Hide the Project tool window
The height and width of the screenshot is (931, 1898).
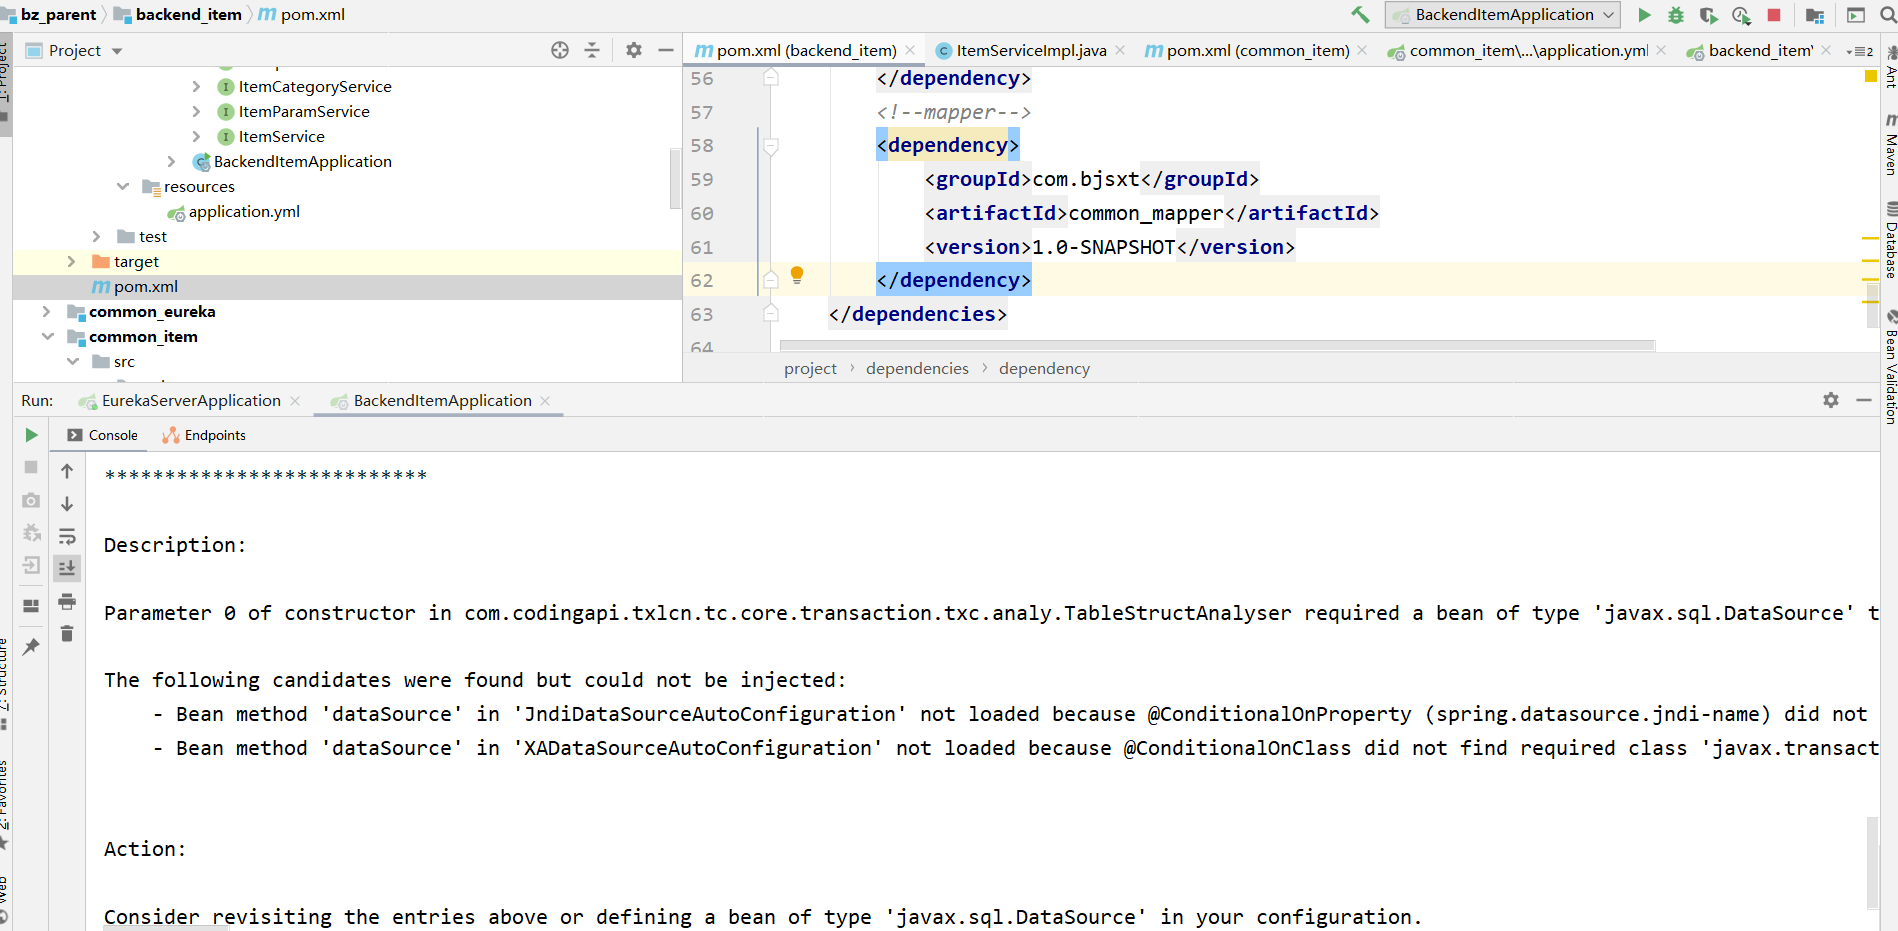[x=666, y=50]
